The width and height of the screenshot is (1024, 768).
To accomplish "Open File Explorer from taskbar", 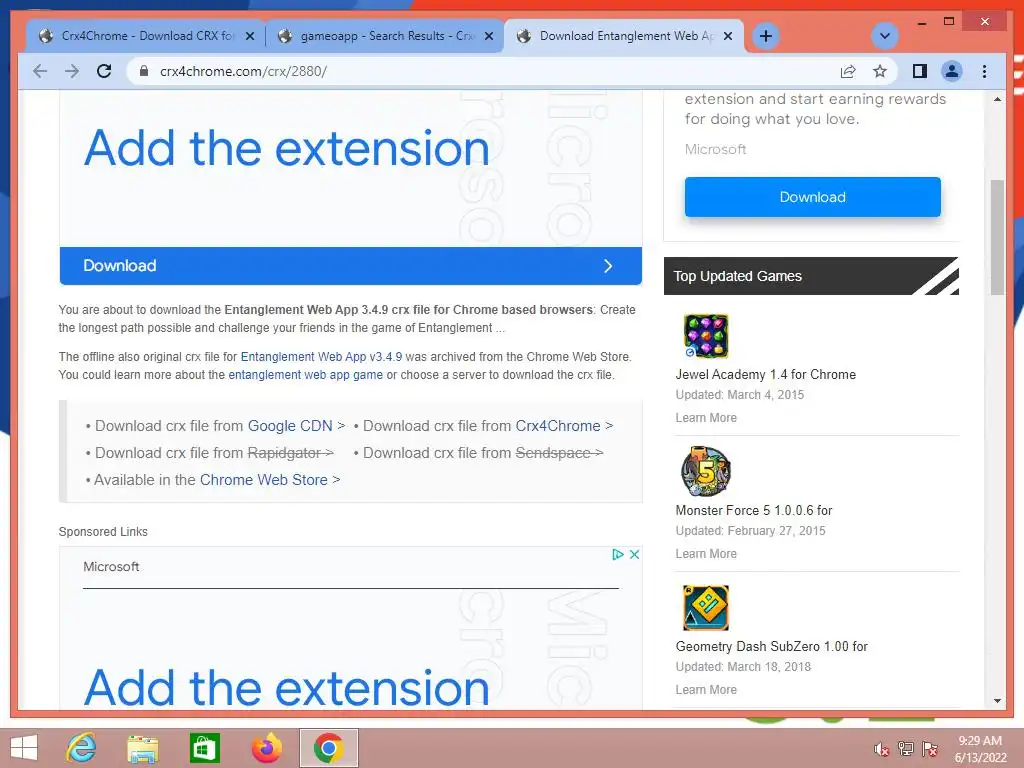I will pyautogui.click(x=143, y=748).
